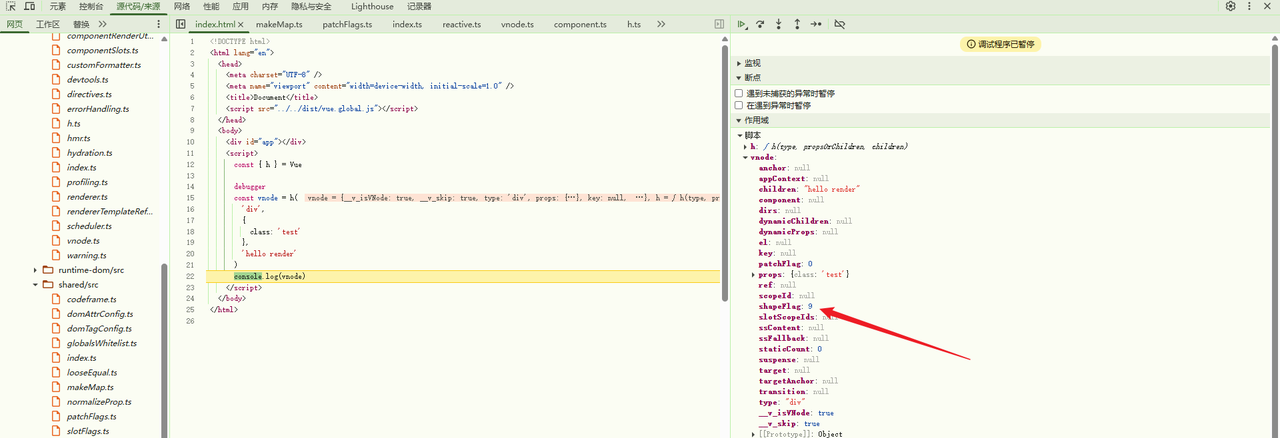This screenshot has width=1280, height=438.
Task: Collapse the 脚本 script scope group
Action: pos(741,135)
